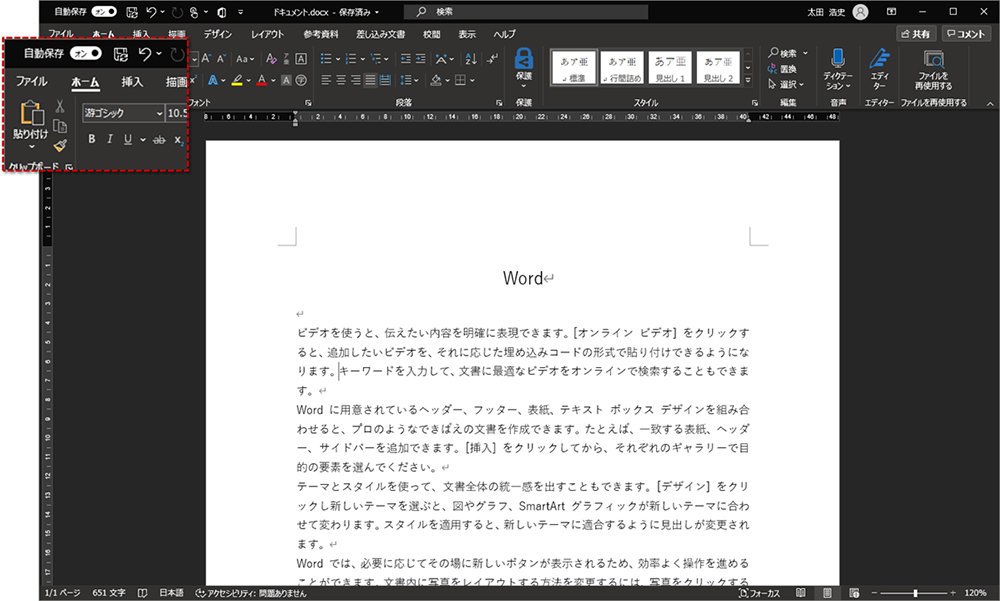
Task: Open the numbering list dropdown arrow
Action: [x=362, y=59]
